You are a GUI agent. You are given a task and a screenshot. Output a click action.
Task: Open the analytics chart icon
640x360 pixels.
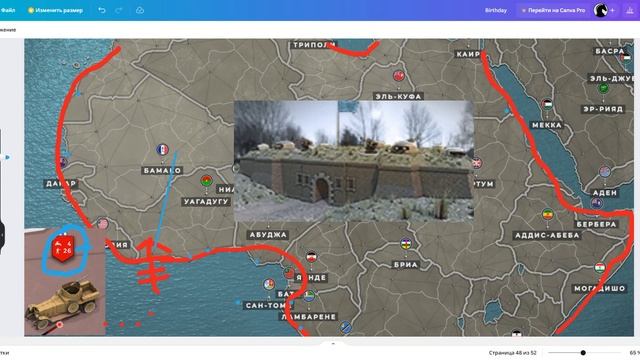[x=630, y=11]
